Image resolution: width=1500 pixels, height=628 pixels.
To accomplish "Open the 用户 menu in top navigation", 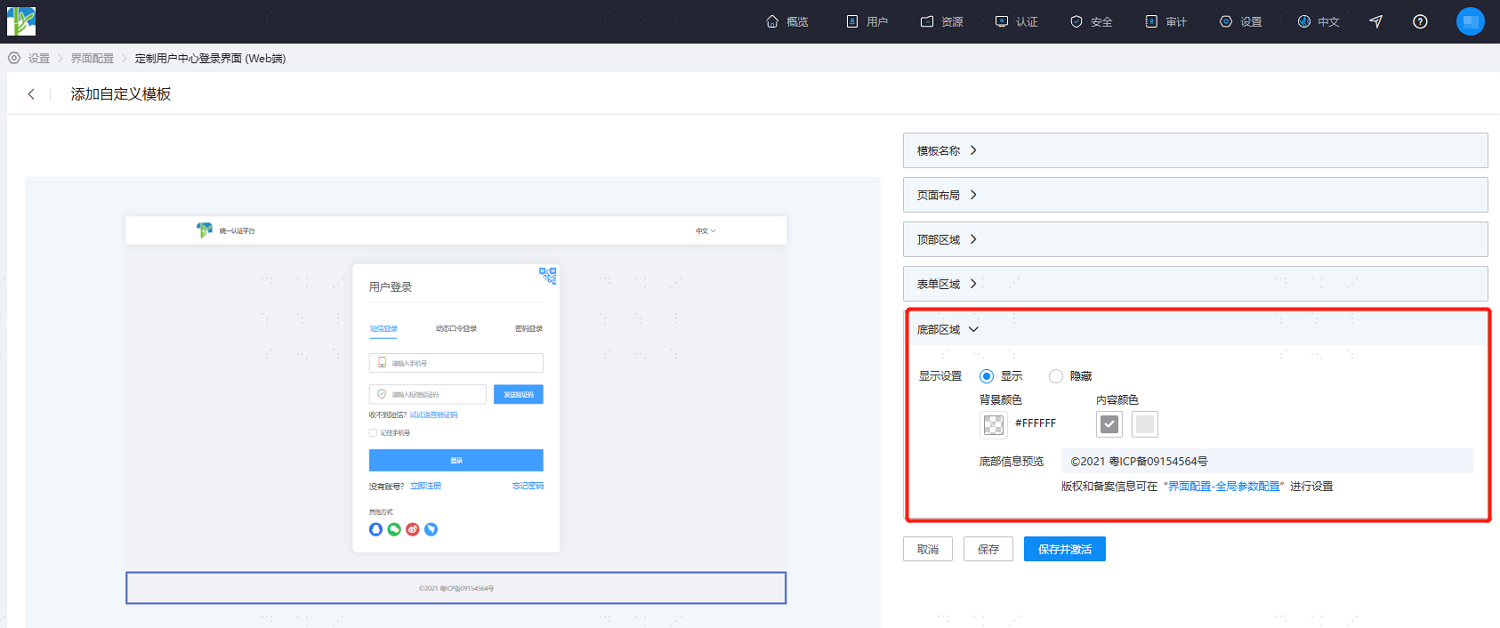I will pos(867,21).
